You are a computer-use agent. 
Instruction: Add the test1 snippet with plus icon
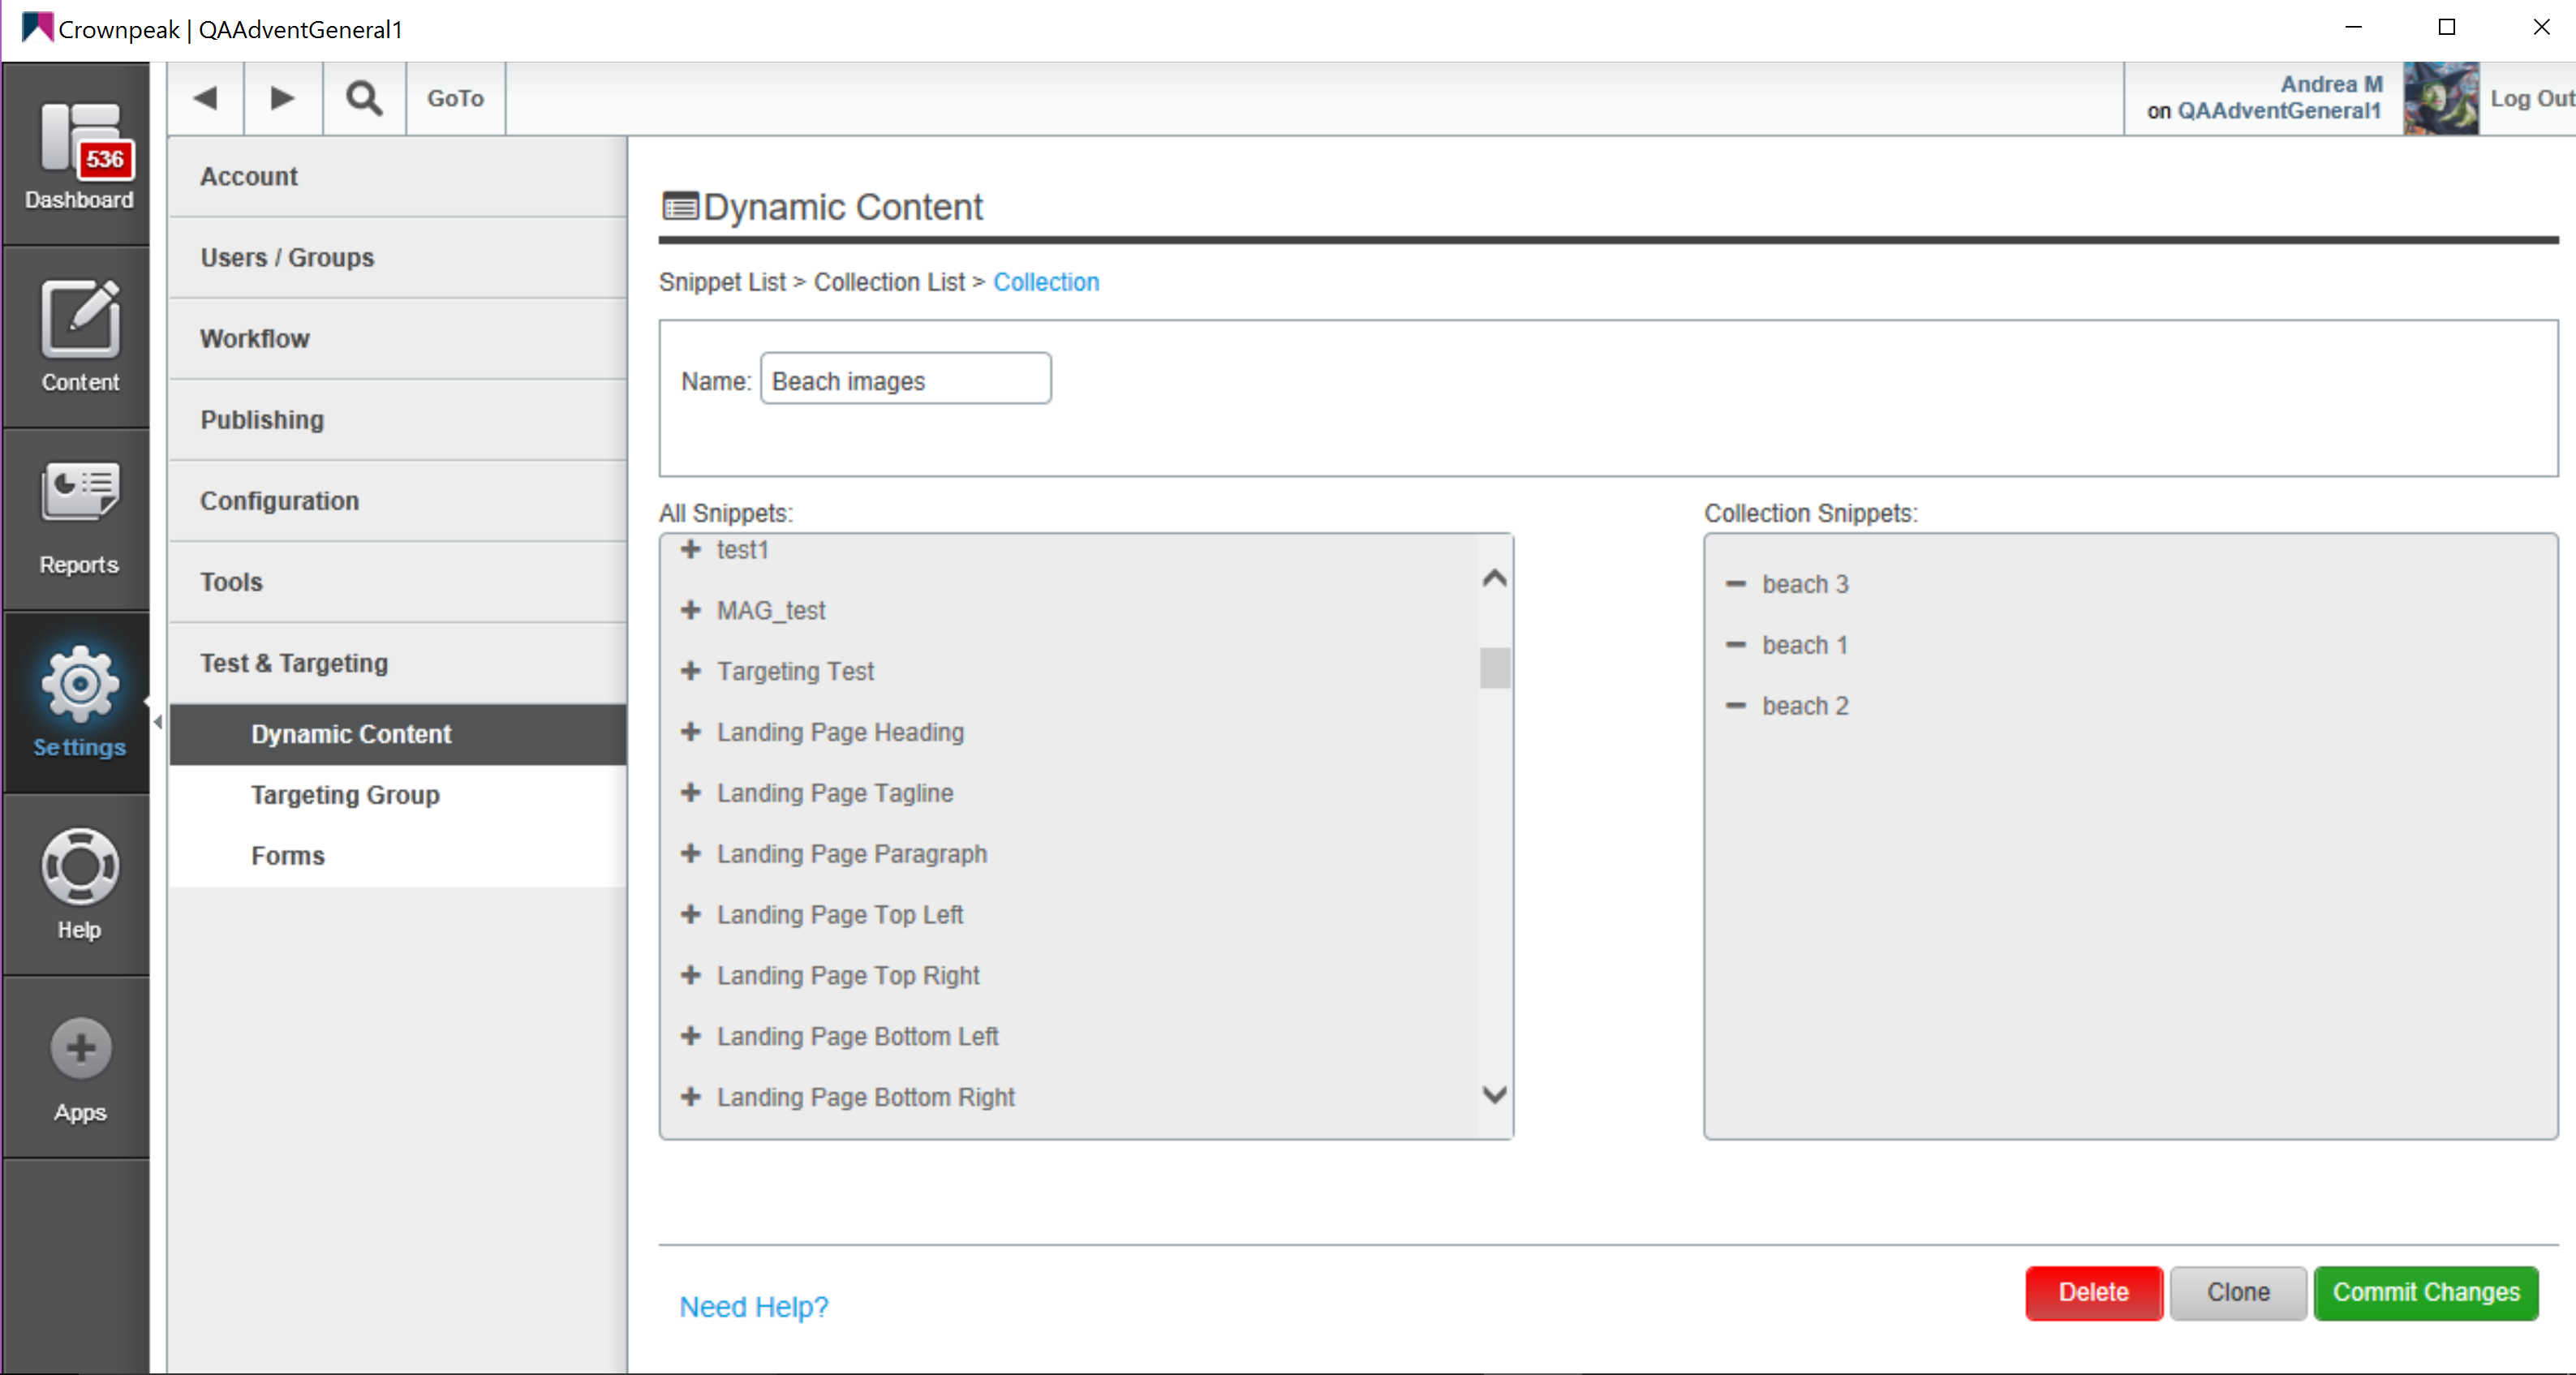690,549
